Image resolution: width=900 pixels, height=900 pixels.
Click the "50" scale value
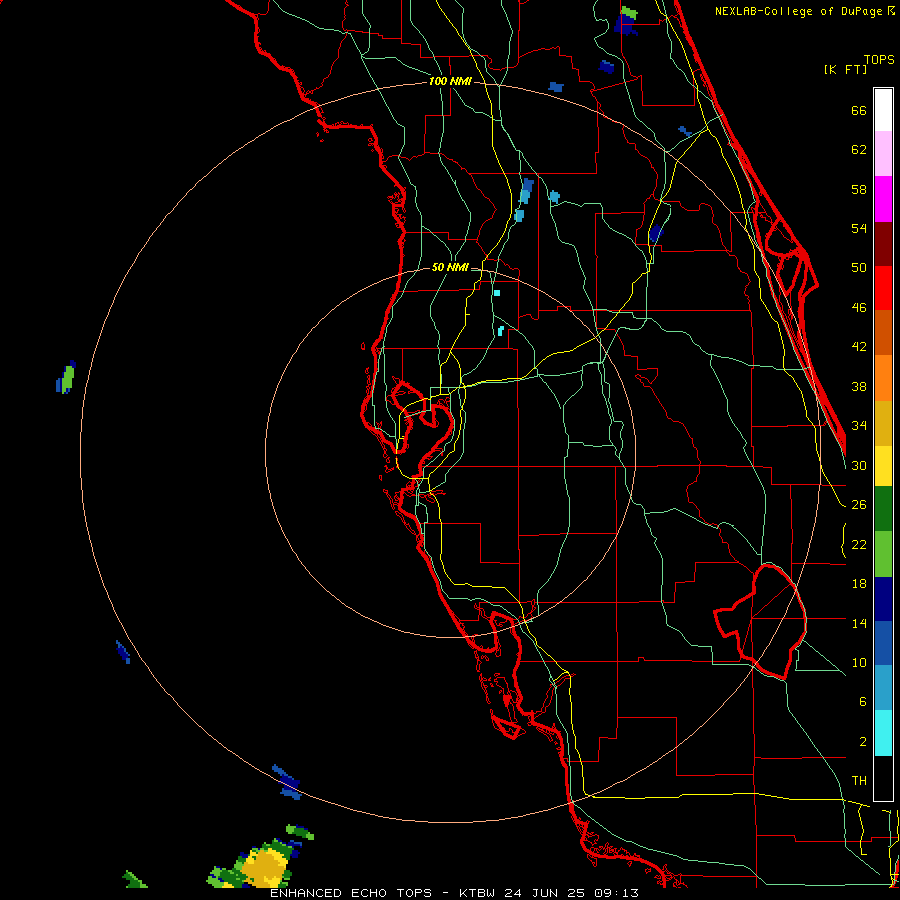click(x=859, y=268)
